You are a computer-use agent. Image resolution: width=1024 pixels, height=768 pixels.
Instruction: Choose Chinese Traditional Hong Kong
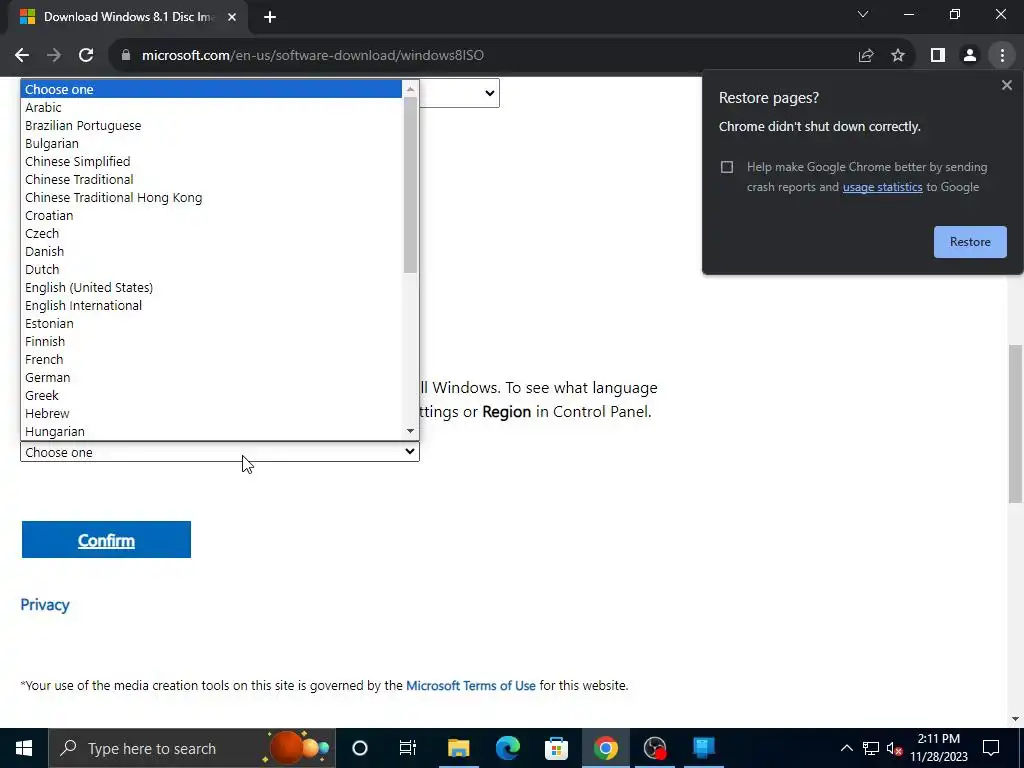pyautogui.click(x=211, y=197)
